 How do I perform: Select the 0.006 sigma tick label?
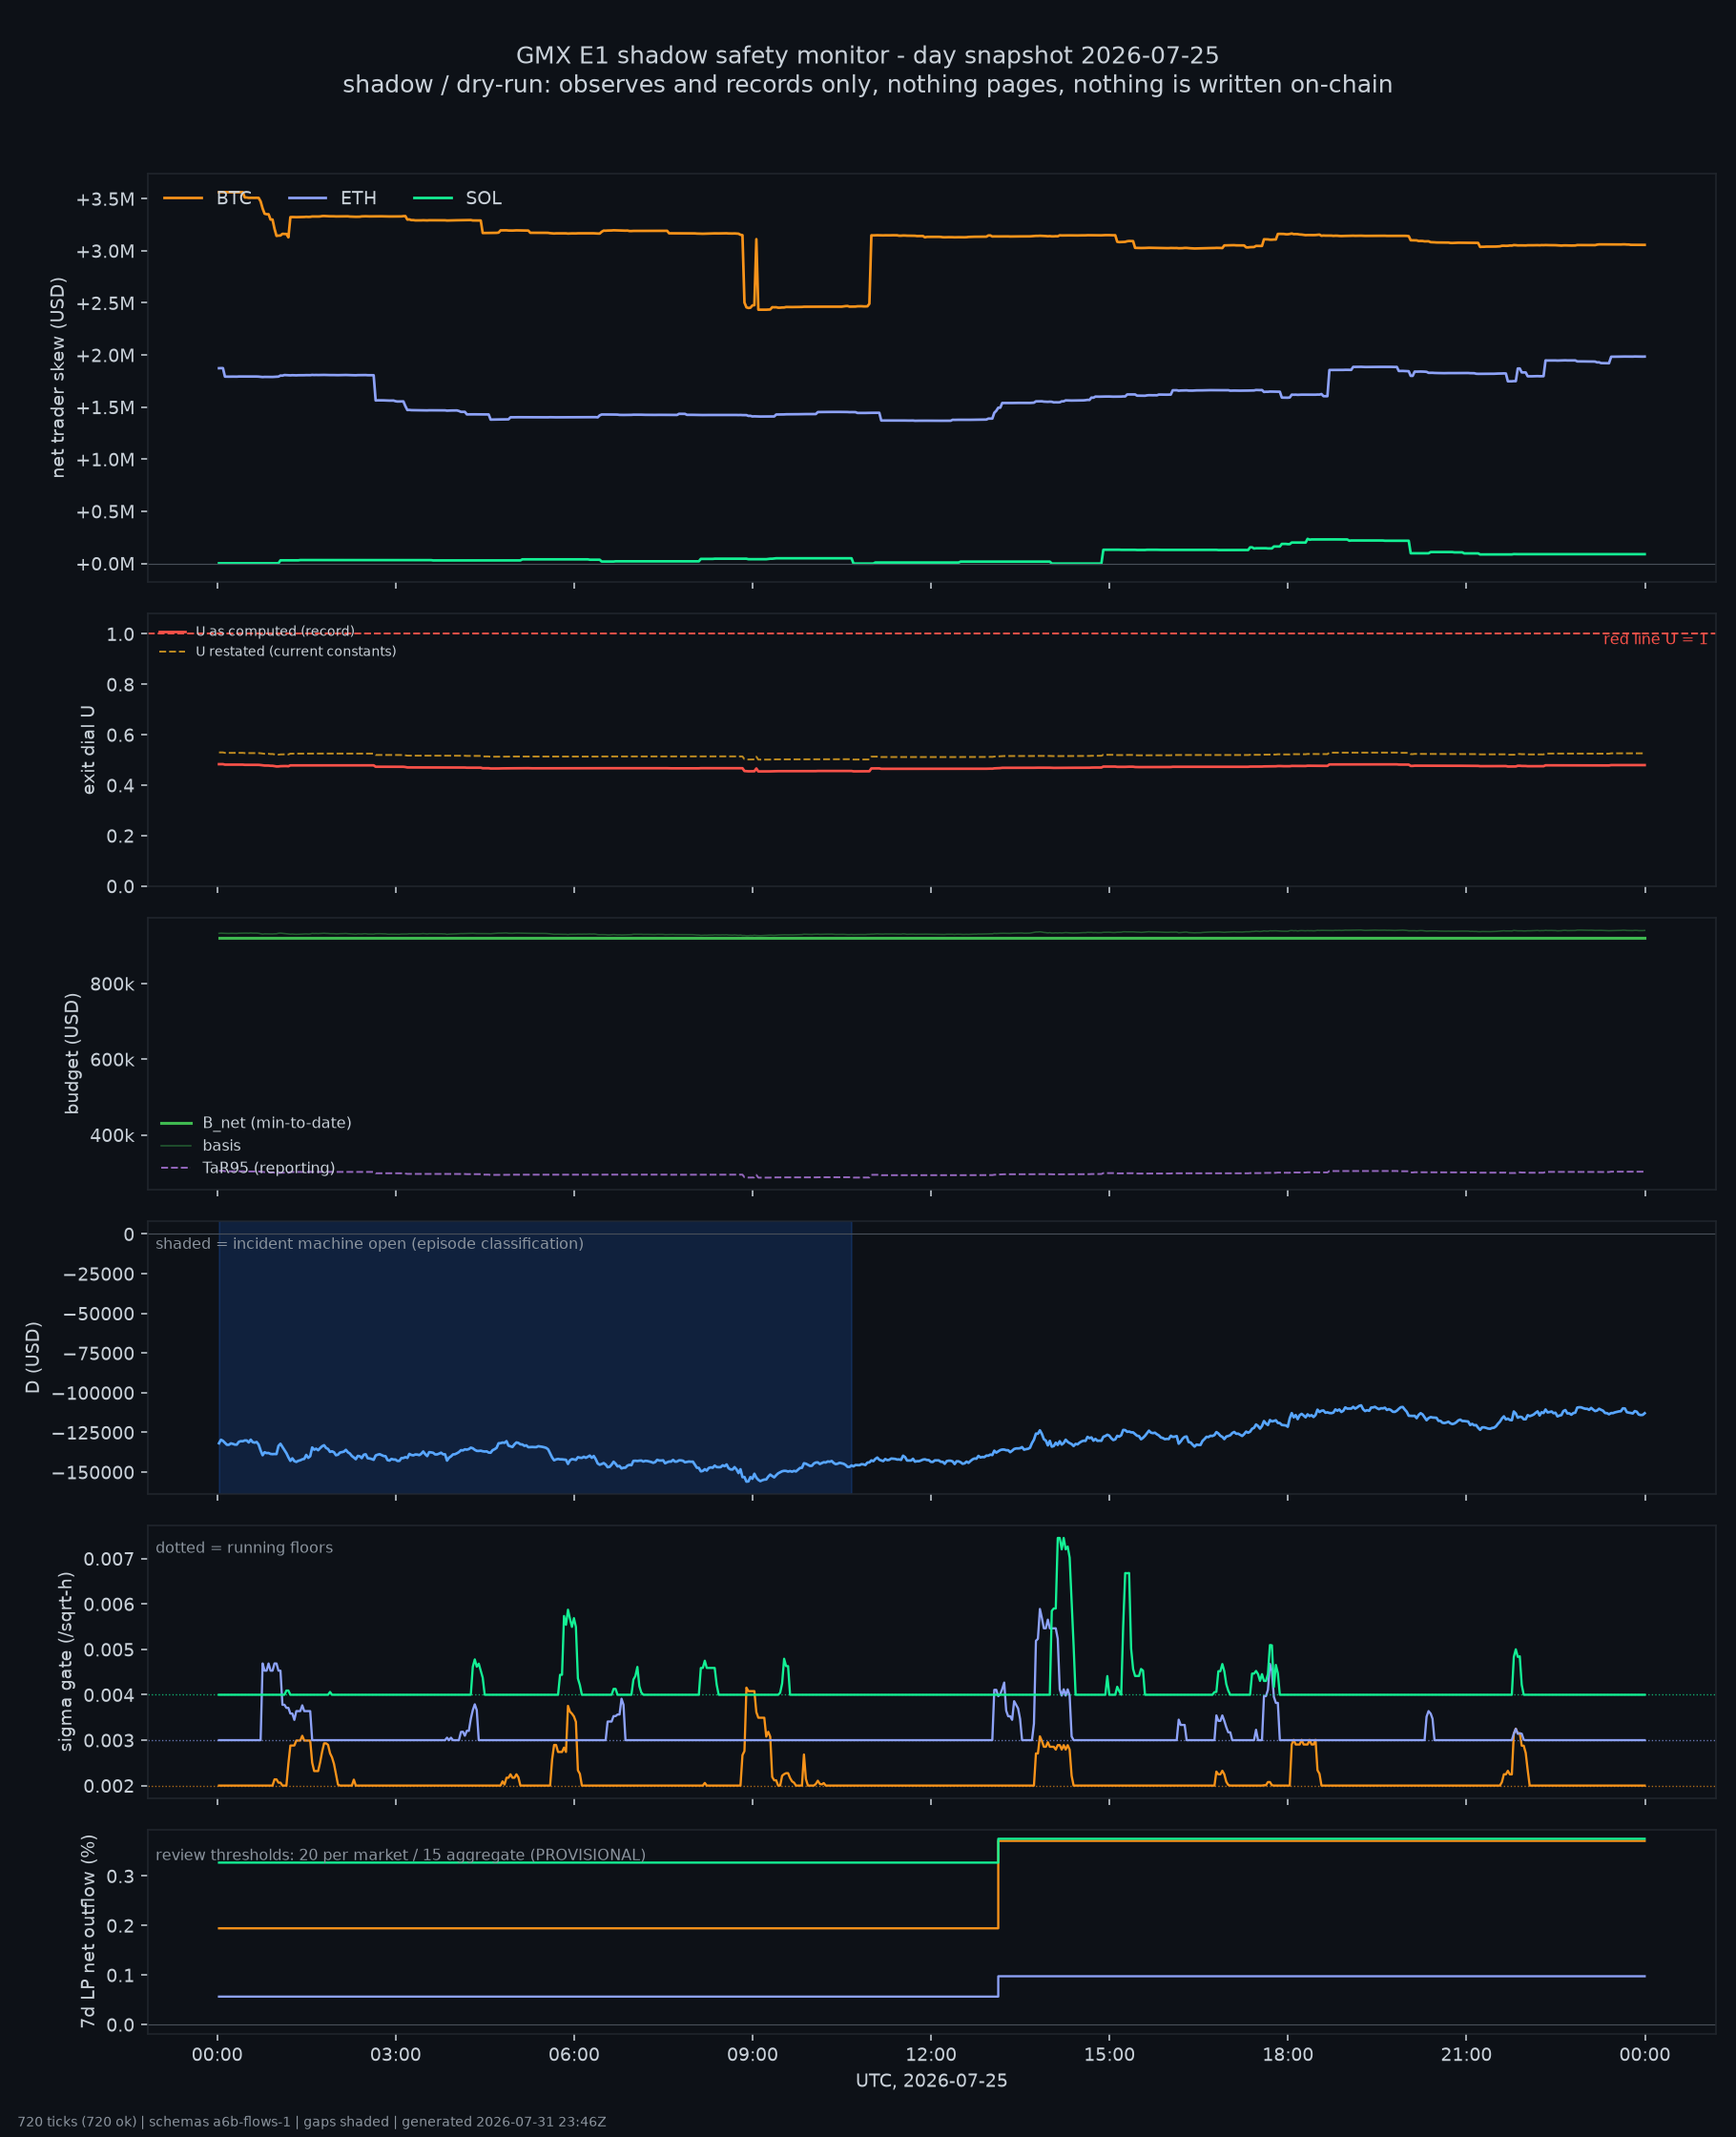pos(109,1604)
